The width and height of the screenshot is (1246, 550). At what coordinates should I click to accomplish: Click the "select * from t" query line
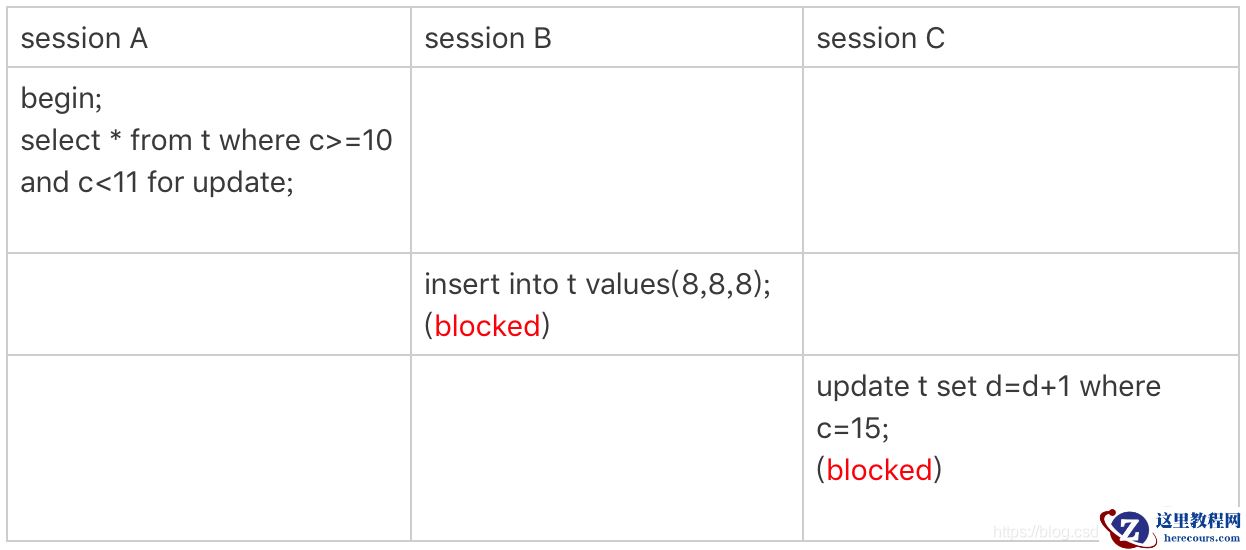206,140
